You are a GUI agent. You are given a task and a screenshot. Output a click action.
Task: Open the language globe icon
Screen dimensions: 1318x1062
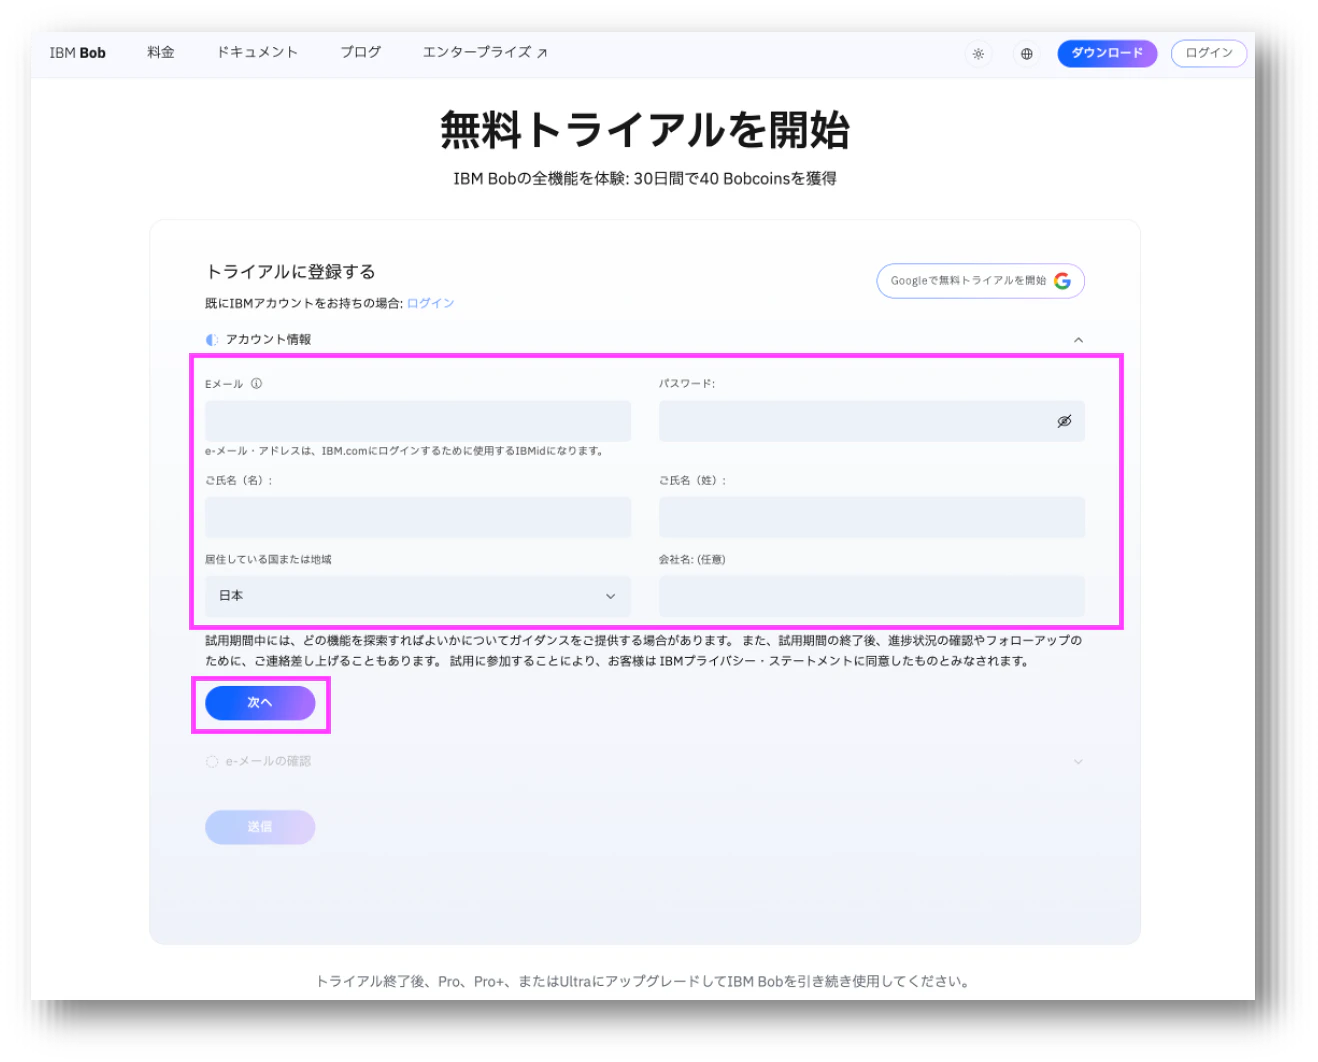pyautogui.click(x=1026, y=54)
